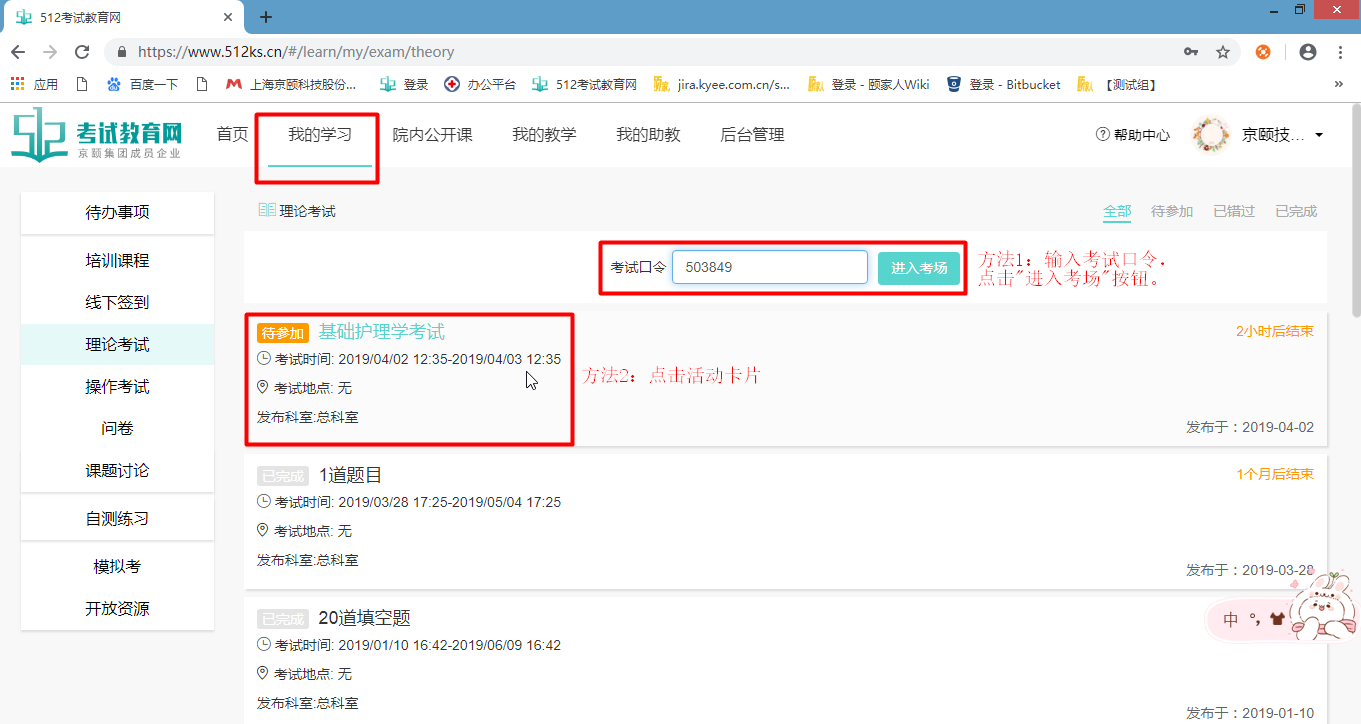Open 操作考试 in the sidebar
Viewport: 1361px width, 724px height.
[117, 386]
